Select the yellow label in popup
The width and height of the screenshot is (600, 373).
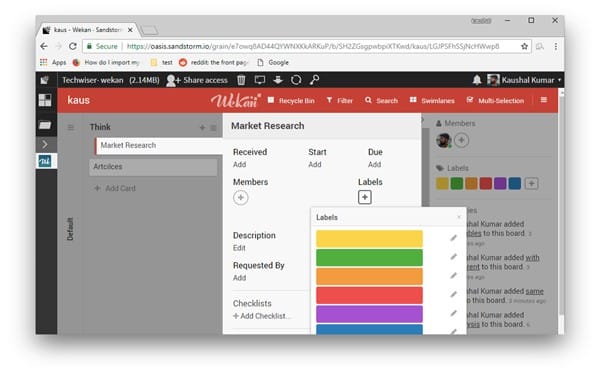(369, 239)
